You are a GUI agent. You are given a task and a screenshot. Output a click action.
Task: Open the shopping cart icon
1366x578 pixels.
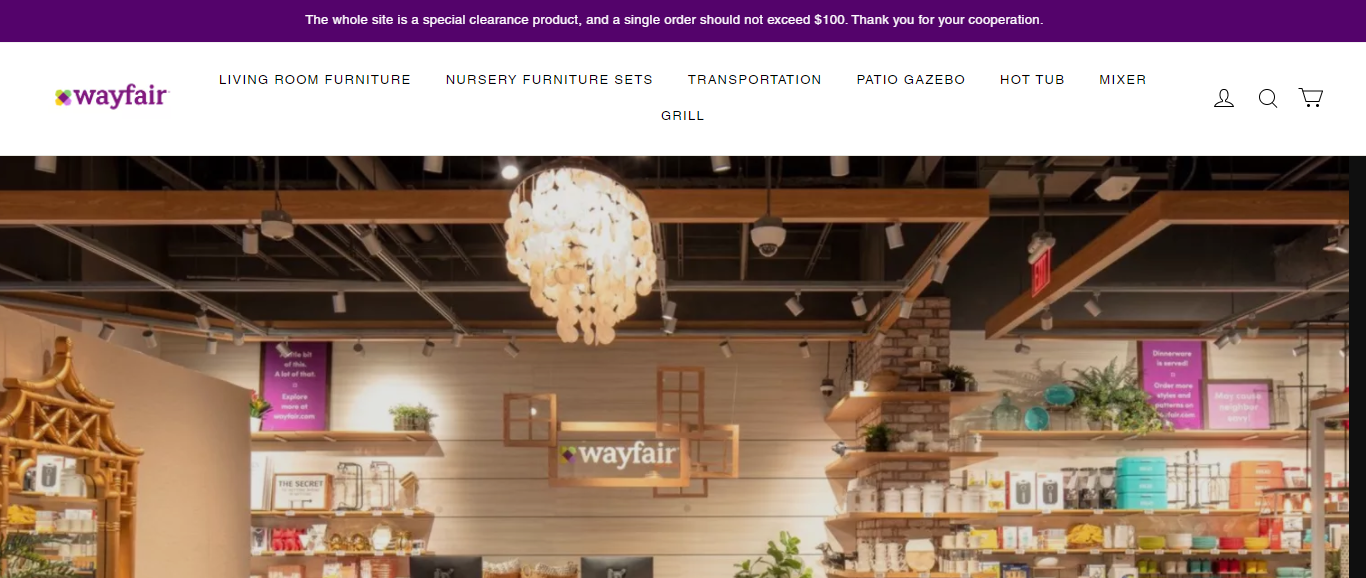(x=1311, y=98)
